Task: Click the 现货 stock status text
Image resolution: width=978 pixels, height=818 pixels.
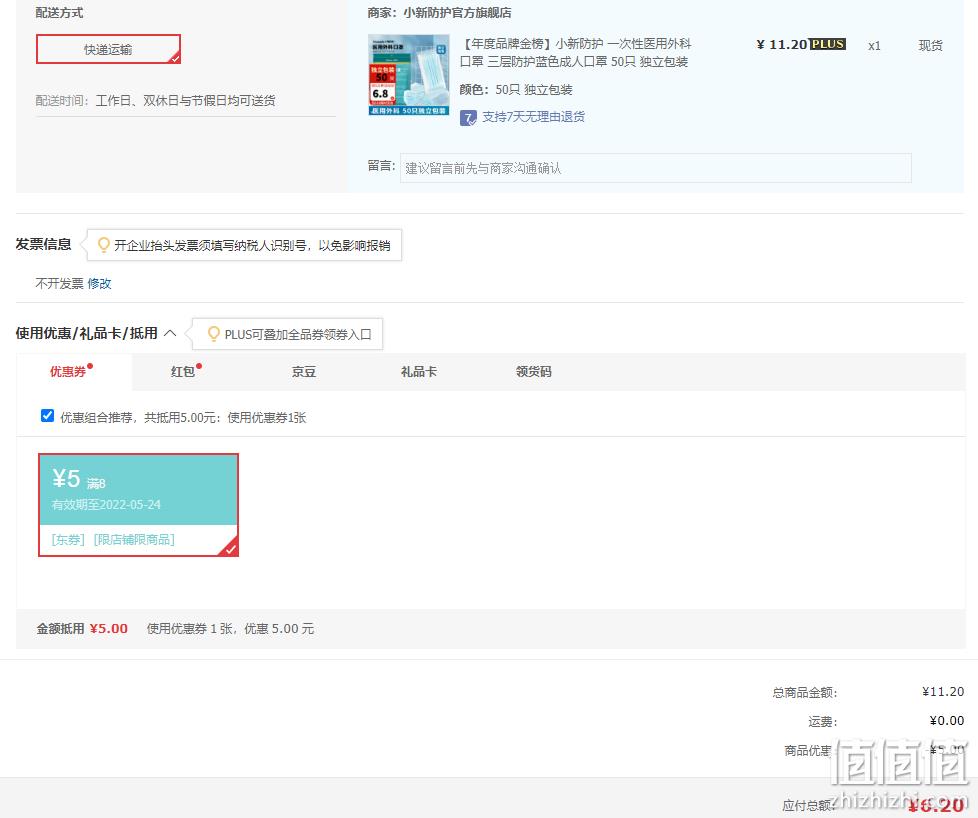Action: coord(931,45)
